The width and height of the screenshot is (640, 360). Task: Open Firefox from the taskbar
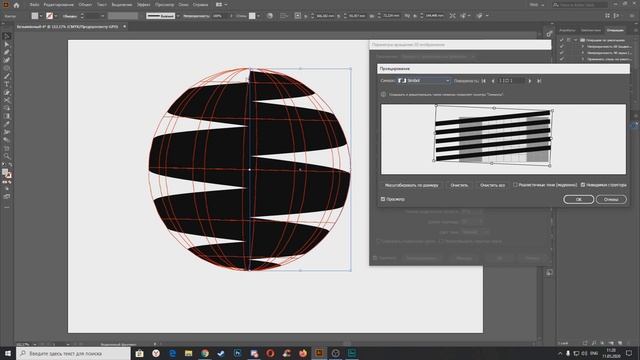[302, 353]
